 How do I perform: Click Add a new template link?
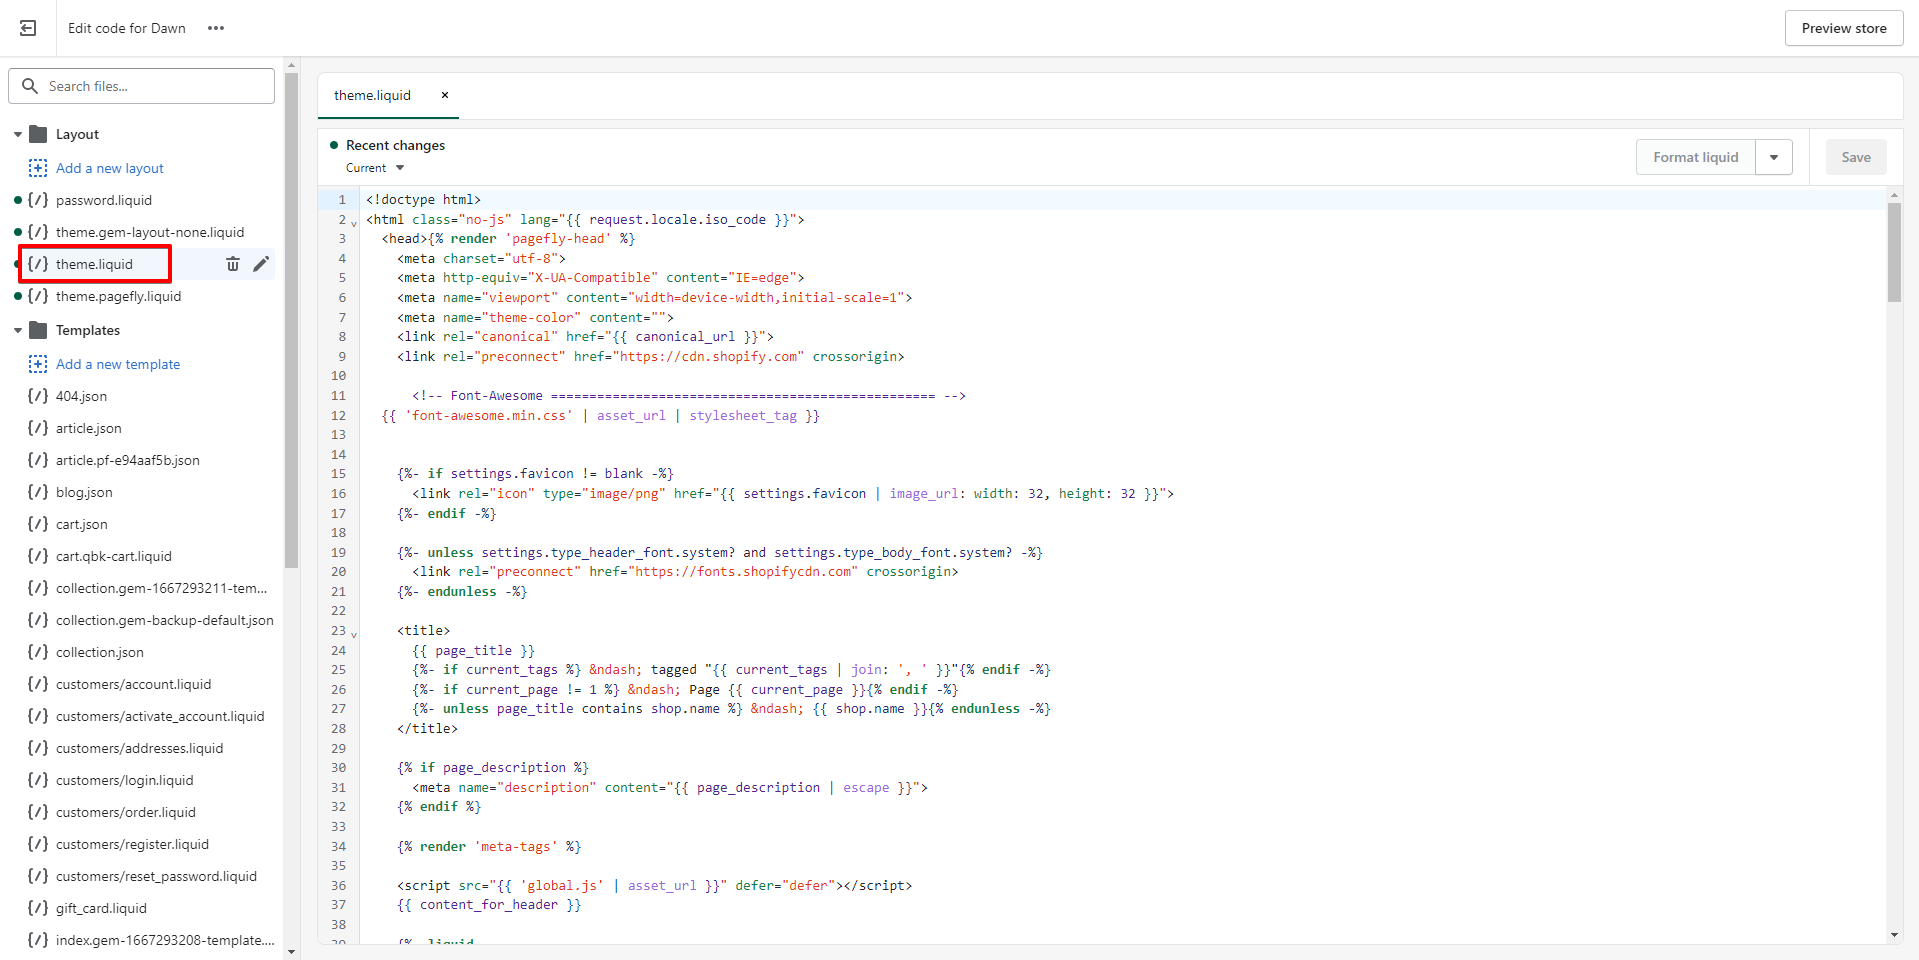(x=118, y=364)
